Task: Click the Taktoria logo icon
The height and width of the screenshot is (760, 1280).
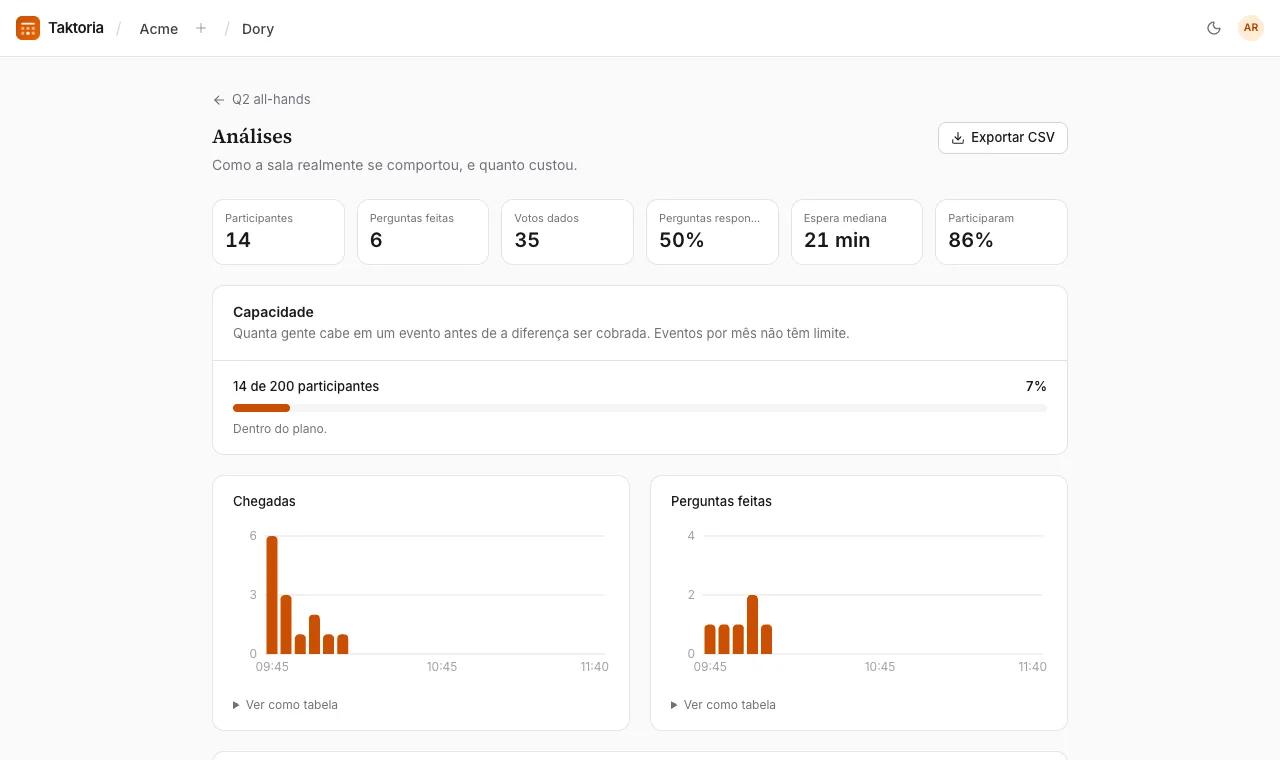Action: 28,28
